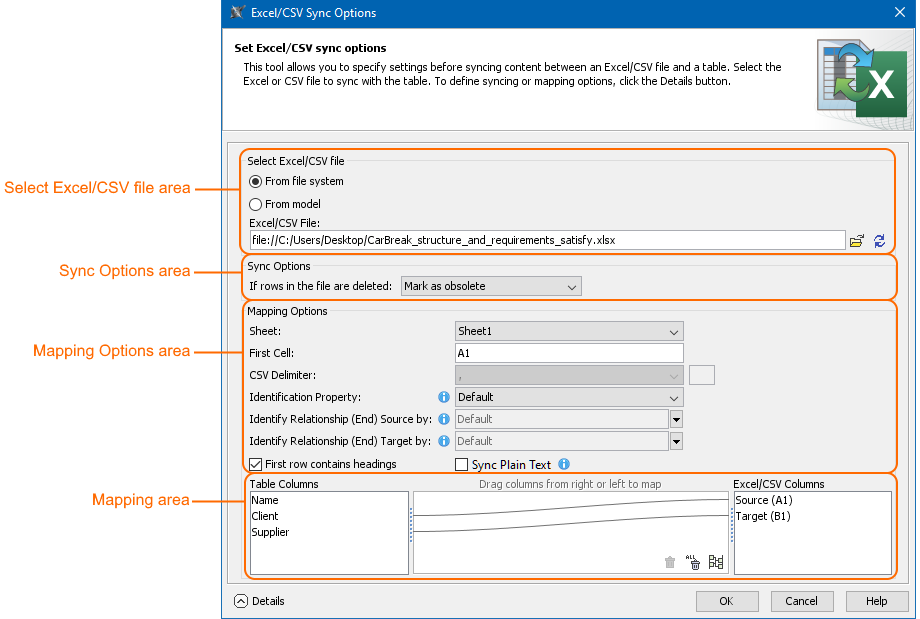Select Client in Table Columns

pos(265,516)
